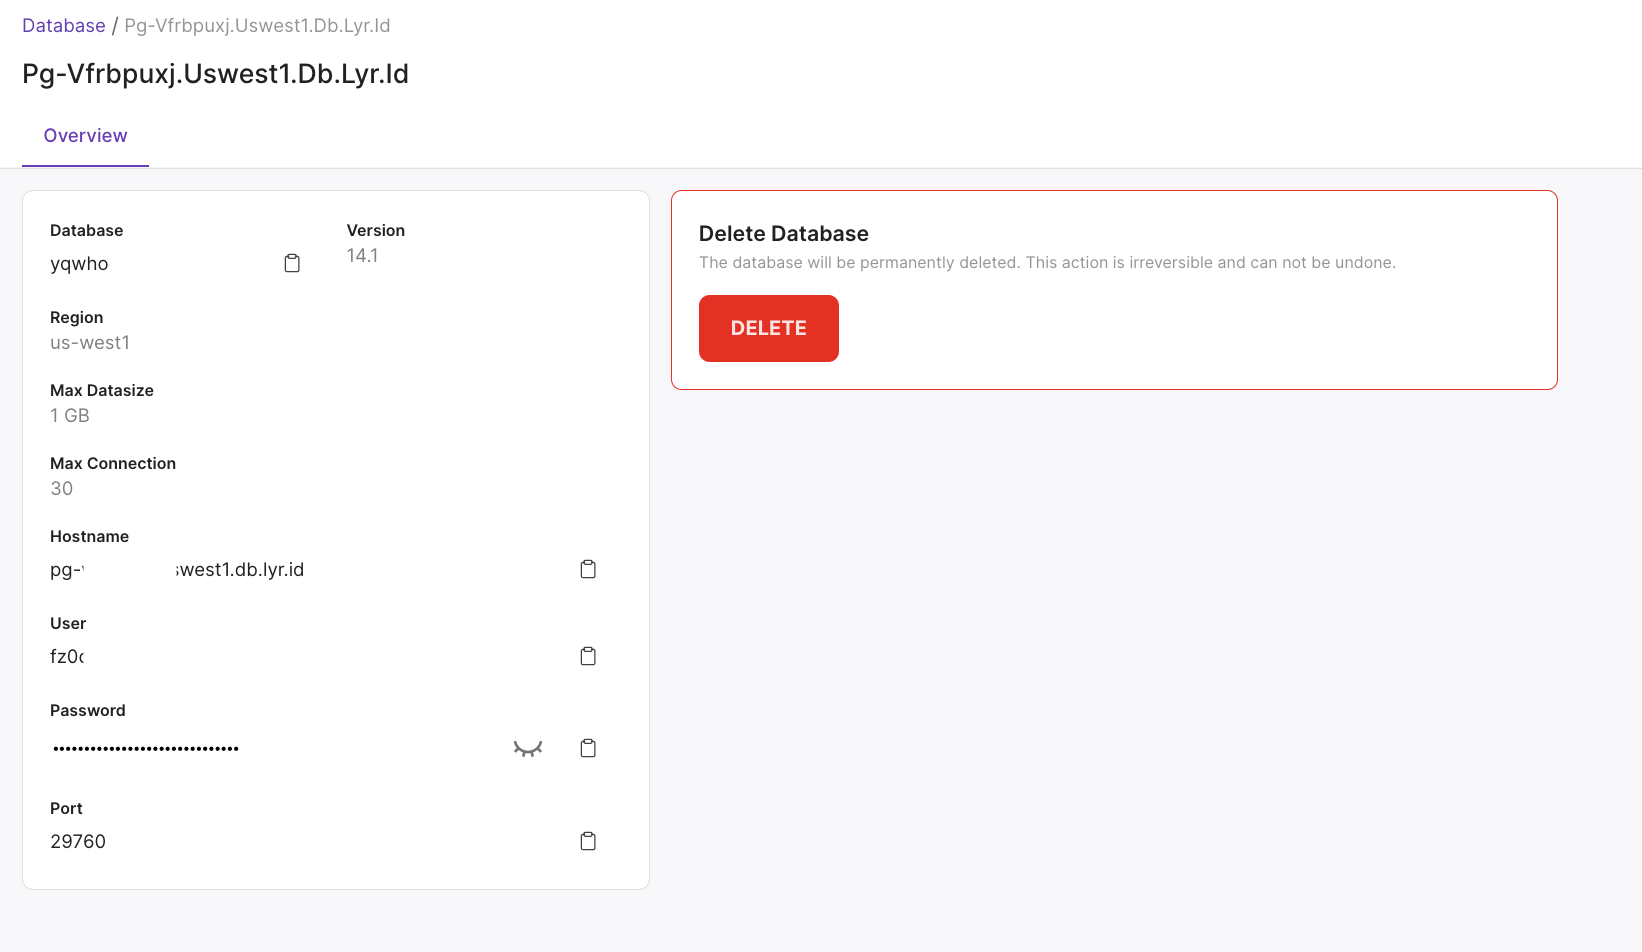
Task: Click the Delete Database heading
Action: click(x=783, y=233)
